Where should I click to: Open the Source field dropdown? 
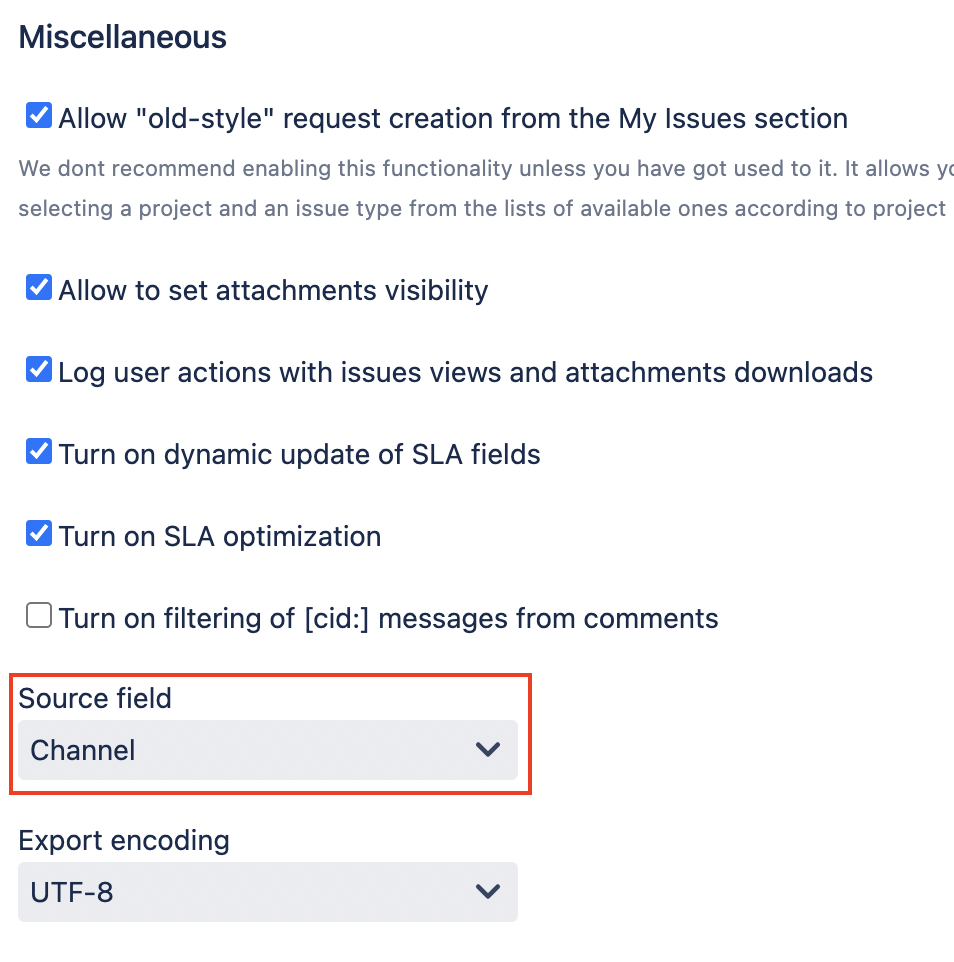tap(267, 749)
